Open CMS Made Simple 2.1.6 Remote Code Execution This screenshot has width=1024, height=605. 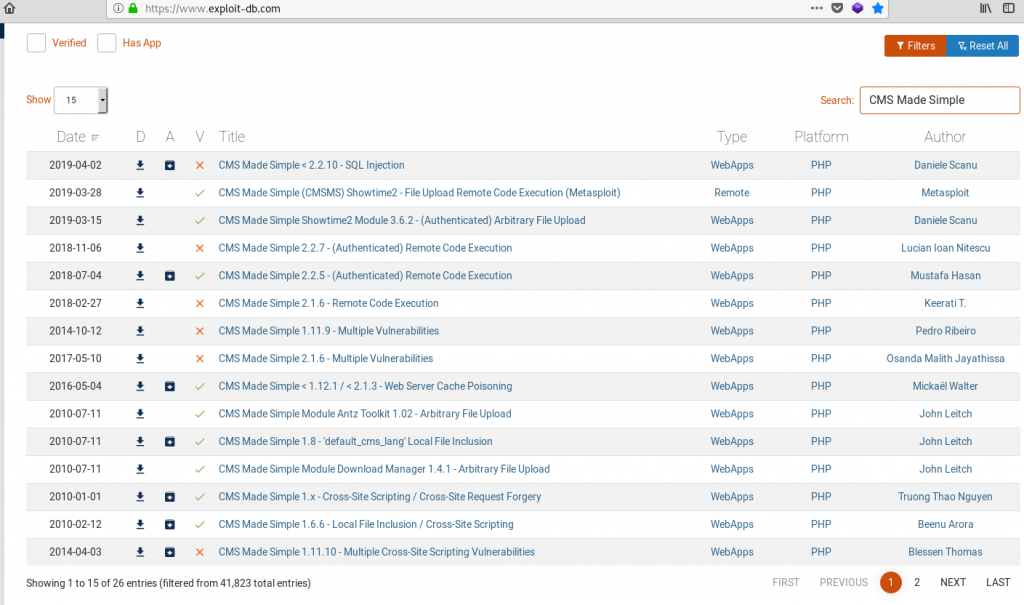(328, 303)
